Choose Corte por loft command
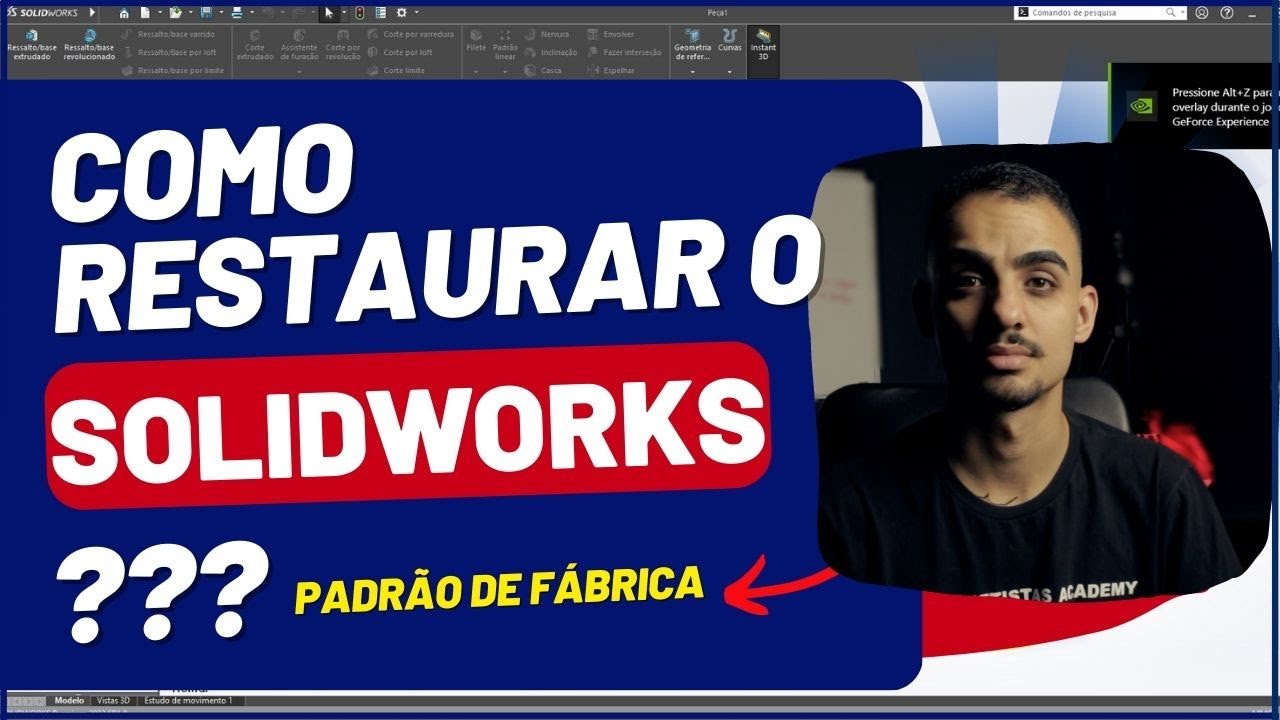 coord(400,52)
